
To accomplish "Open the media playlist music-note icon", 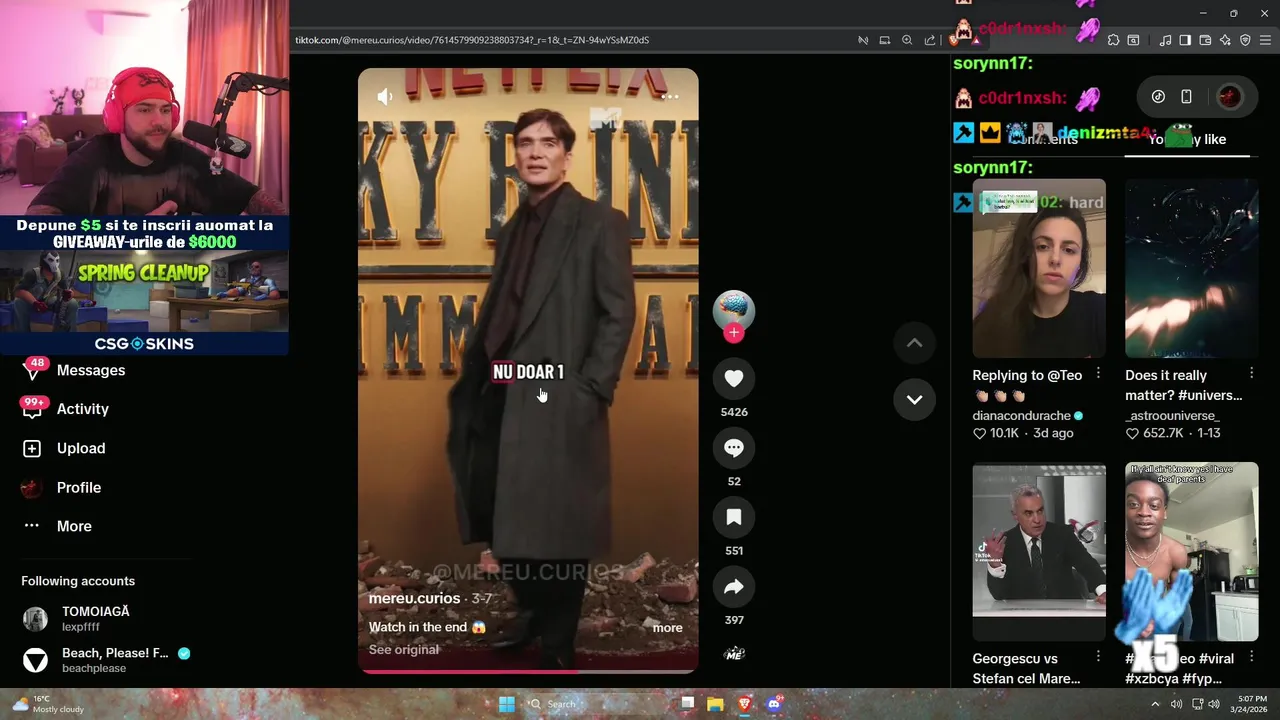I will [1165, 40].
